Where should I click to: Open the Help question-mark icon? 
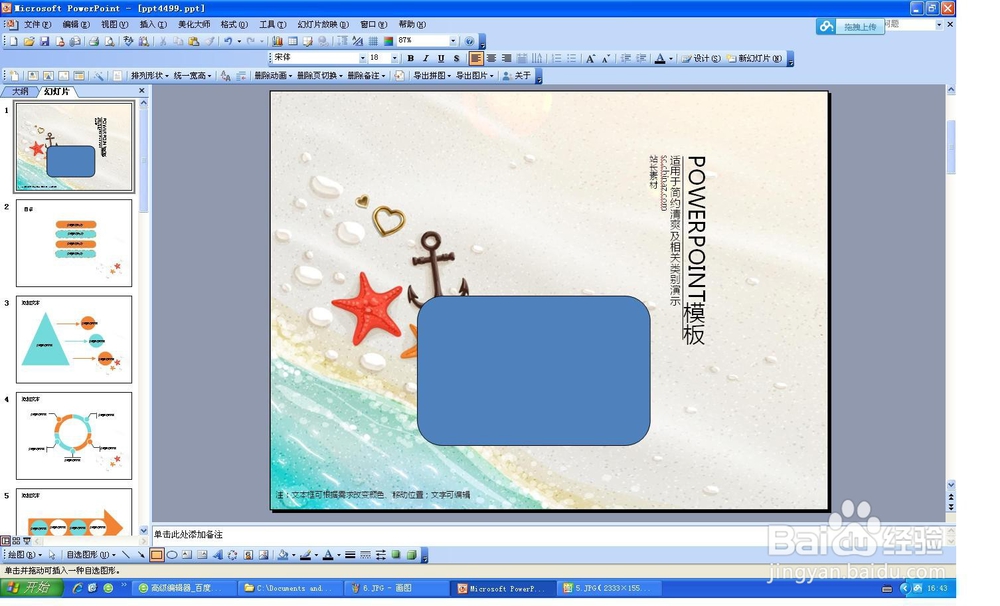[469, 41]
